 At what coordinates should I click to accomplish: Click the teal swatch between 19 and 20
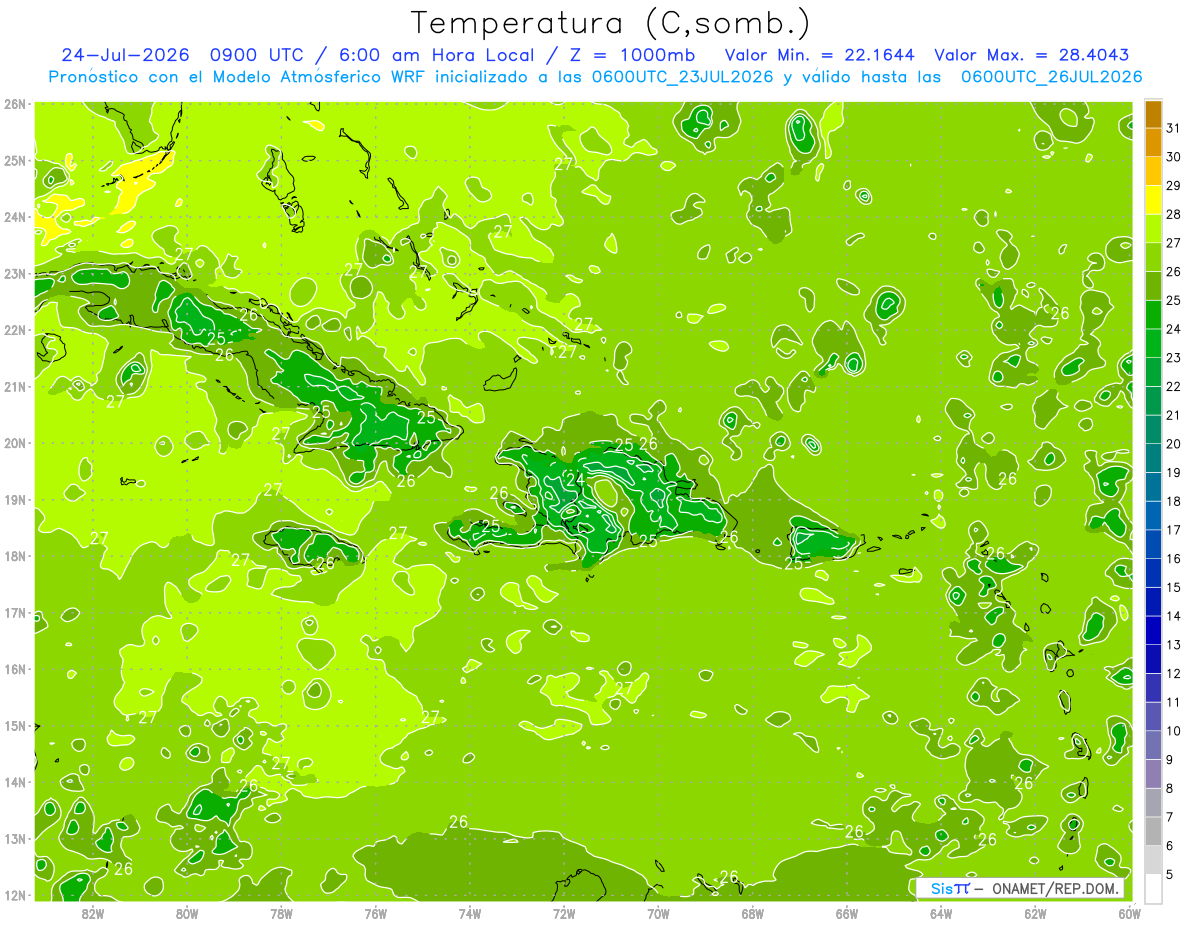1153,458
